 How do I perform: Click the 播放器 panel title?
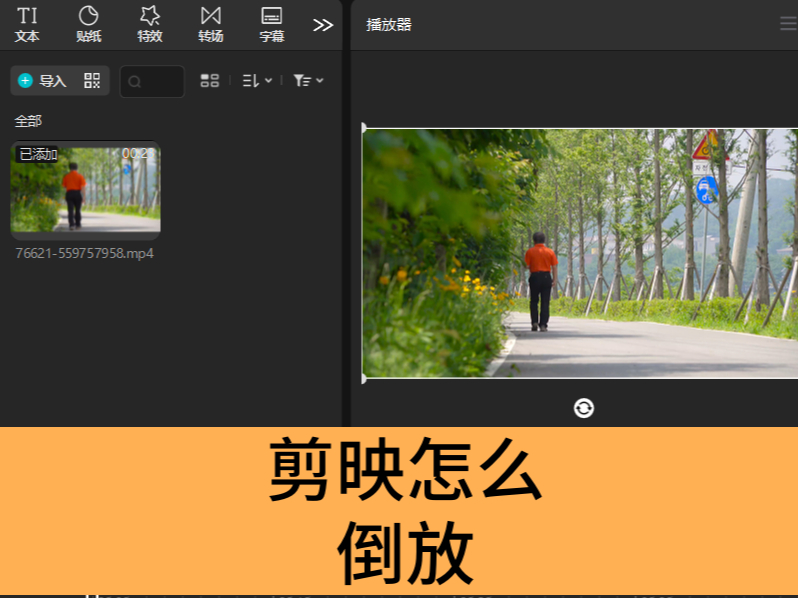[389, 24]
